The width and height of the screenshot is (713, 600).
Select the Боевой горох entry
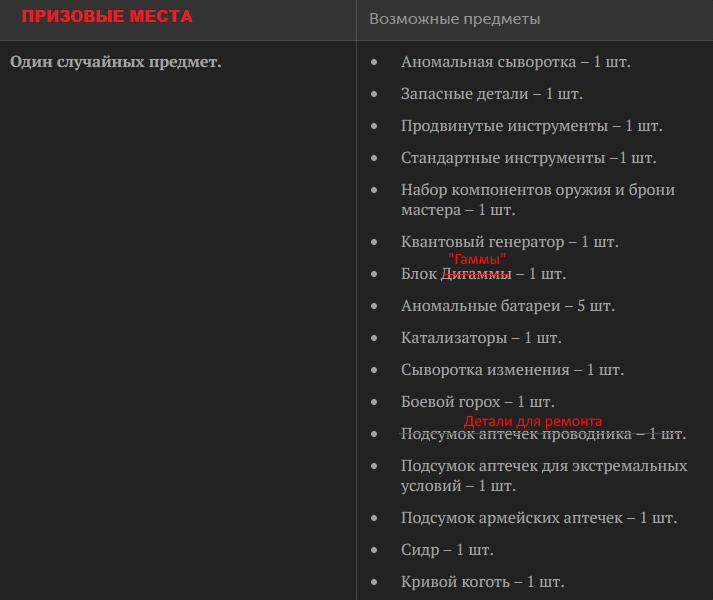(477, 402)
